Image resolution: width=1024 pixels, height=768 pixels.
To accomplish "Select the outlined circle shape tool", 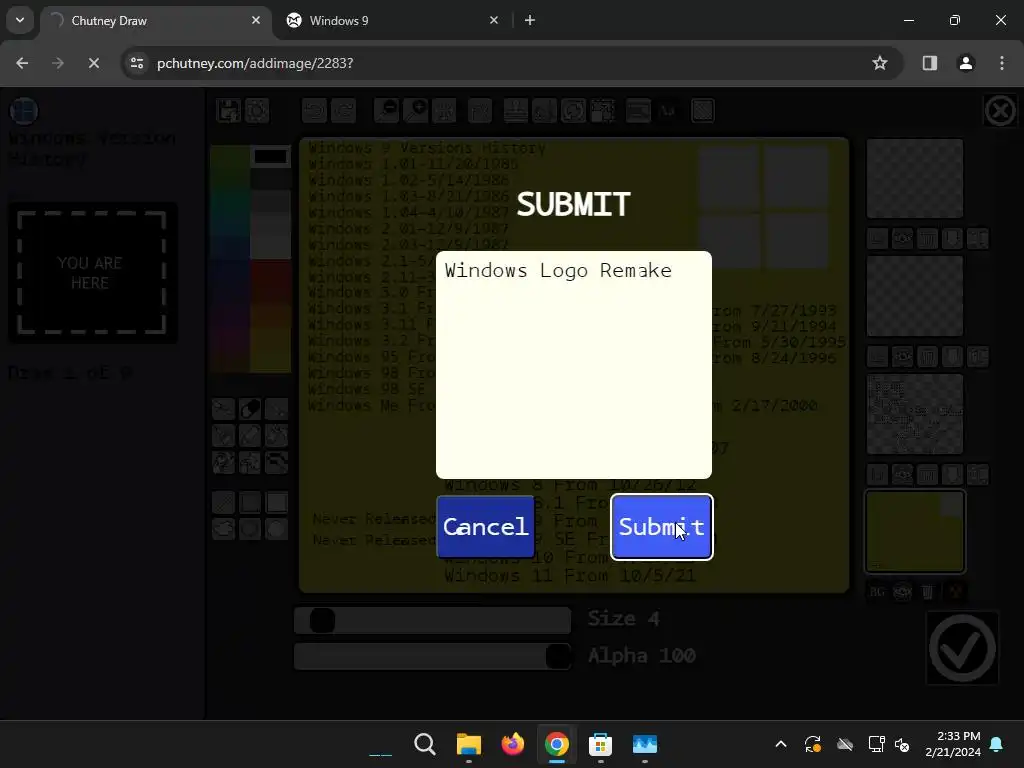I will tap(249, 529).
